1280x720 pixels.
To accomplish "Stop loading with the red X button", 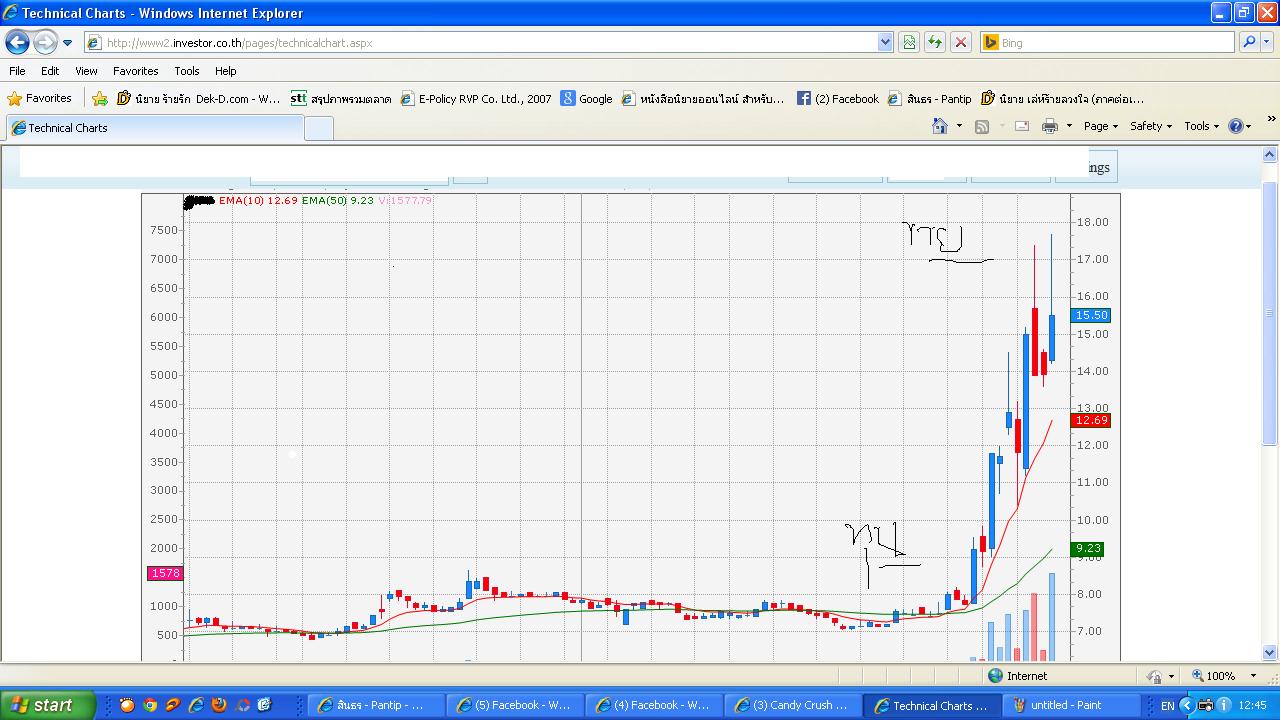I will coord(961,43).
